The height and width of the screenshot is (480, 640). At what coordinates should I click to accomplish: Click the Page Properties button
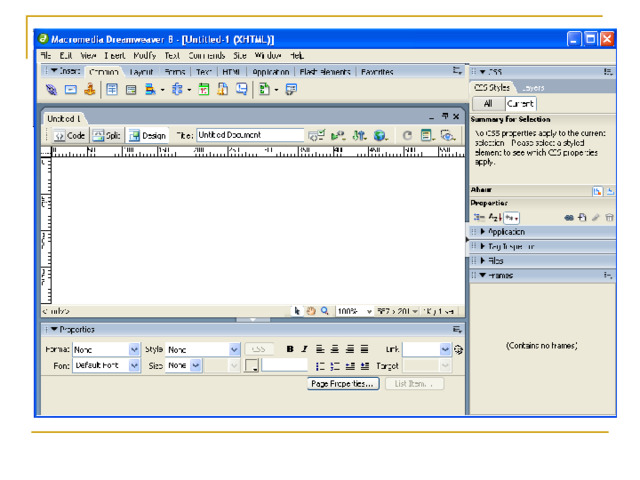pos(343,384)
